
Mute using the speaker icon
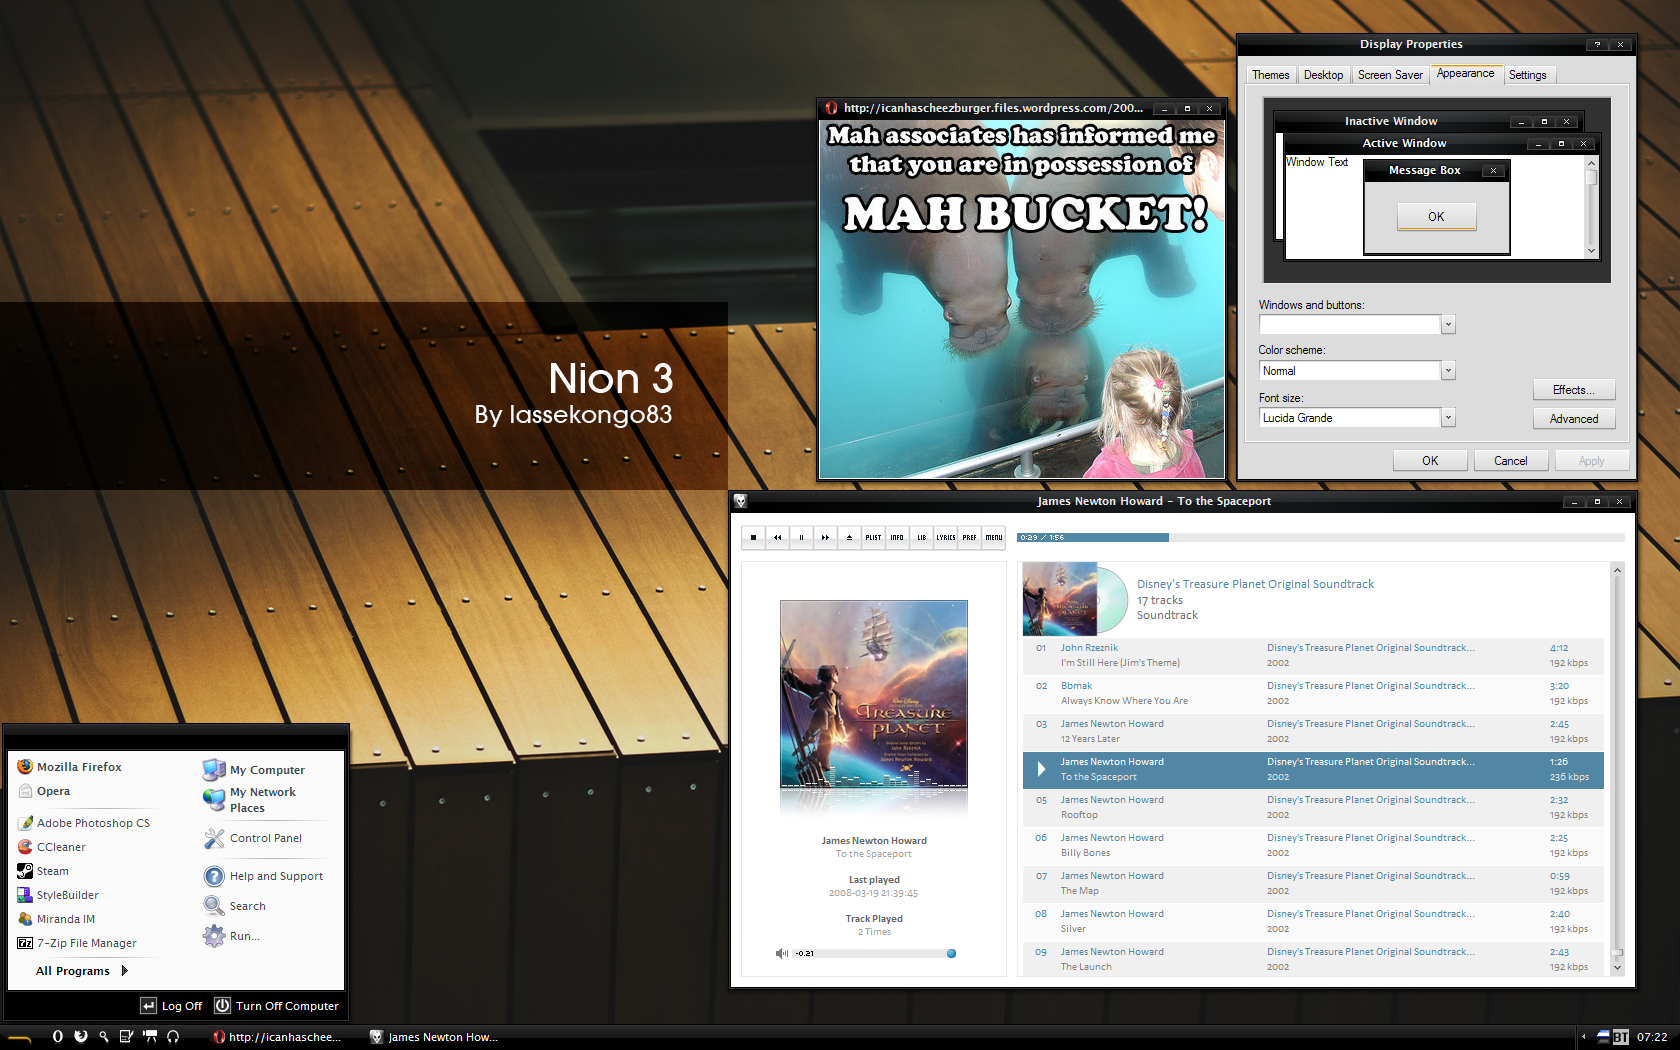point(781,953)
